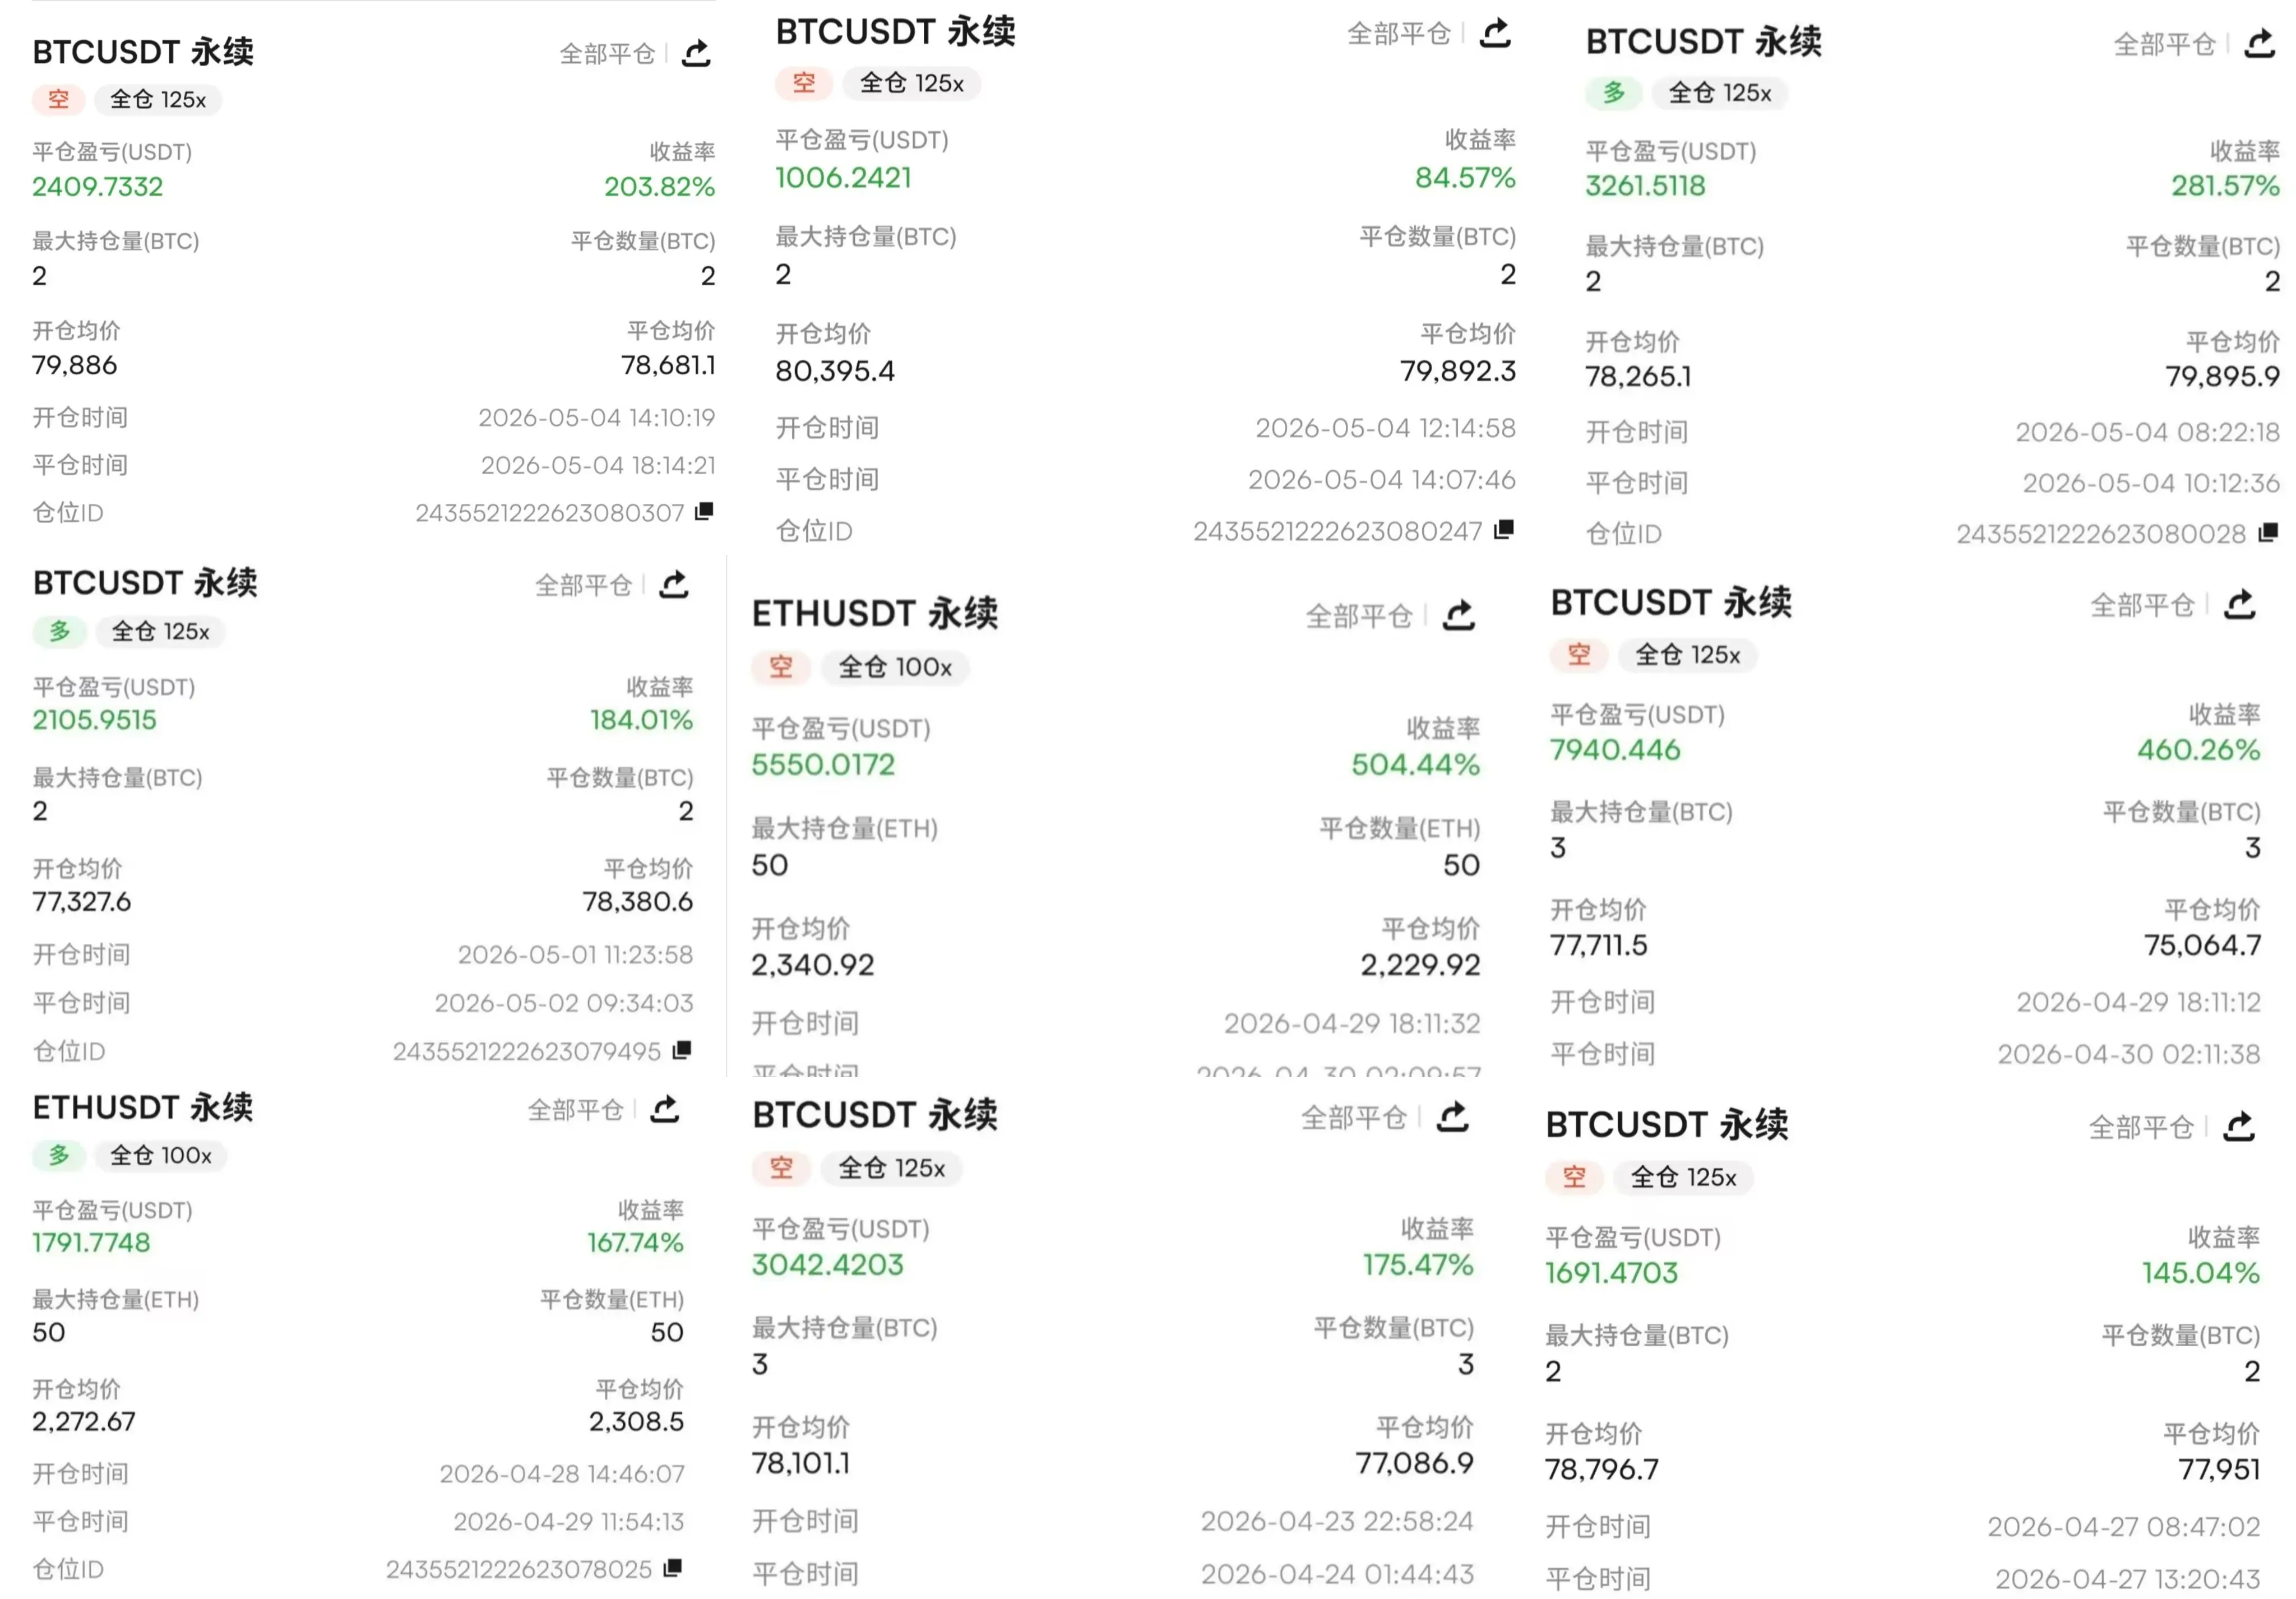2296x1599 pixels.
Task: Share the BTCUSDT position with 7940.446 profit
Action: (x=2240, y=604)
